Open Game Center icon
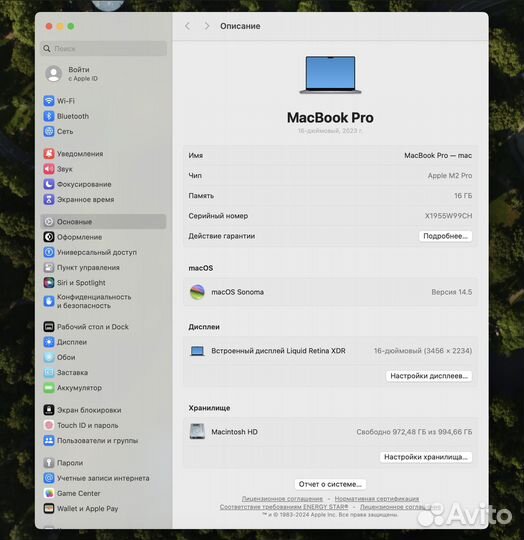The width and height of the screenshot is (524, 540). pos(49,493)
